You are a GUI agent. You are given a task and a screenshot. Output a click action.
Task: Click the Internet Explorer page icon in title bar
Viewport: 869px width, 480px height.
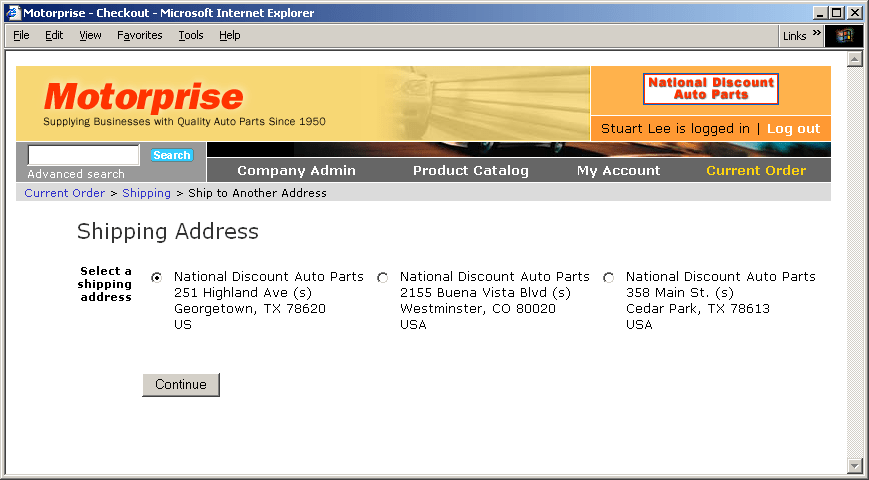click(13, 13)
